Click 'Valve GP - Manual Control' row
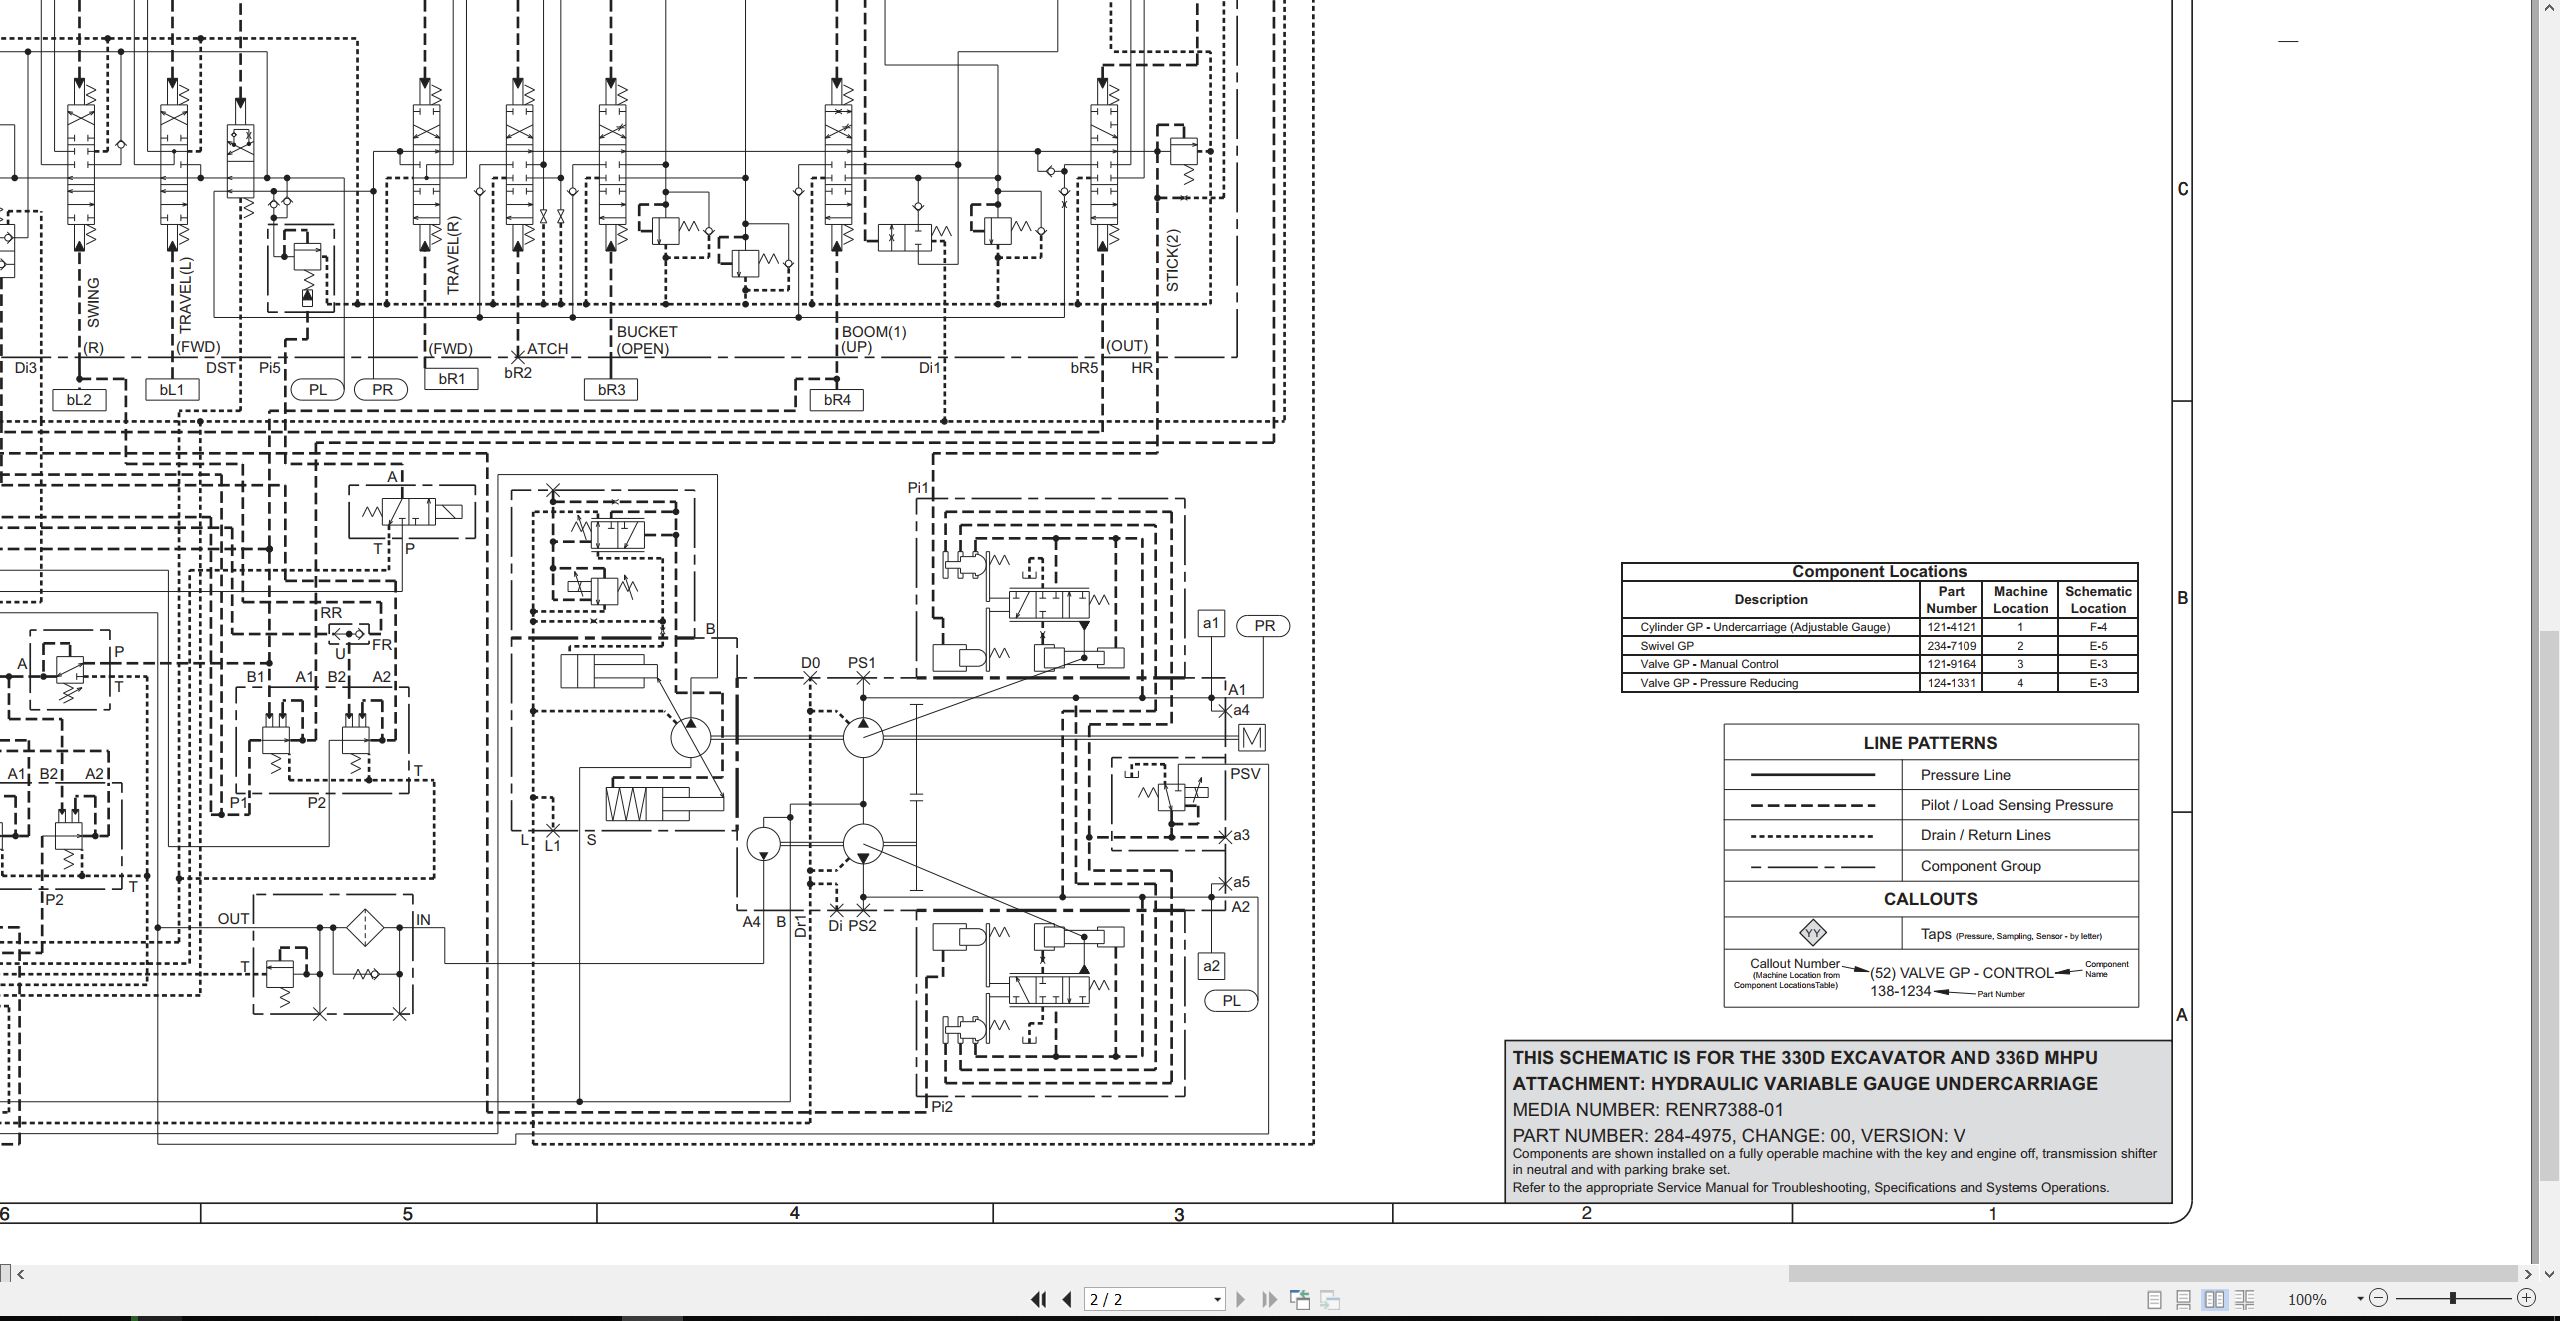This screenshot has height=1321, width=2560. coord(1879,664)
